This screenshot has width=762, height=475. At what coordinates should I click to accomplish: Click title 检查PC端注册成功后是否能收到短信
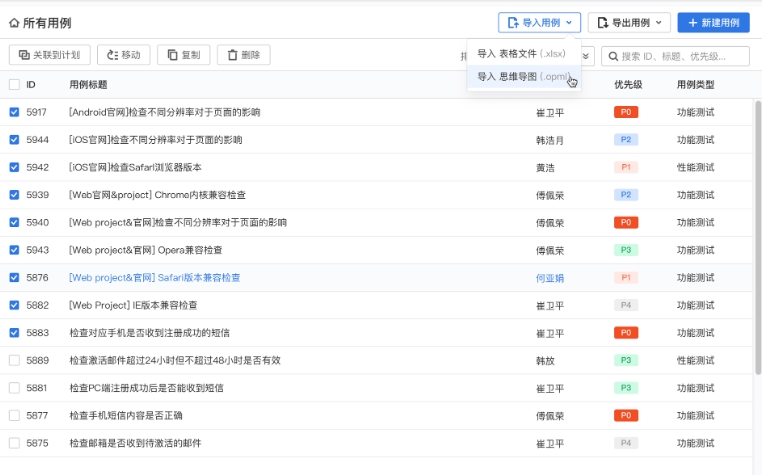[146, 388]
